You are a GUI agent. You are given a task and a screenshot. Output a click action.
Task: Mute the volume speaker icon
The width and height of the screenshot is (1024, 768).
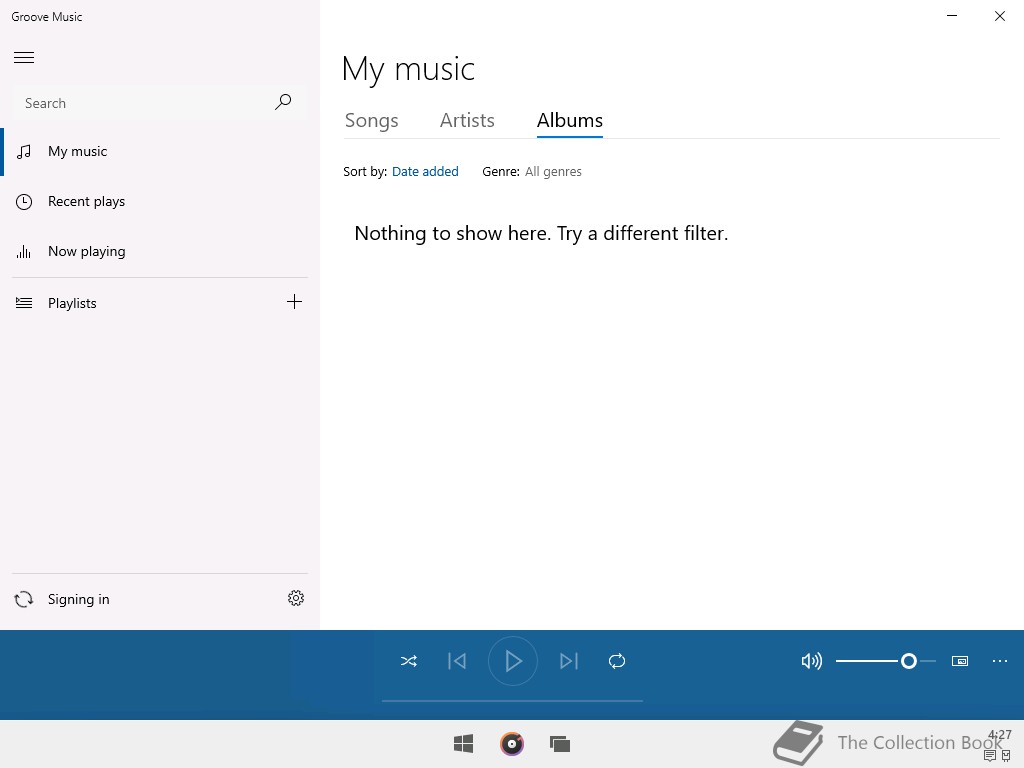tap(812, 662)
